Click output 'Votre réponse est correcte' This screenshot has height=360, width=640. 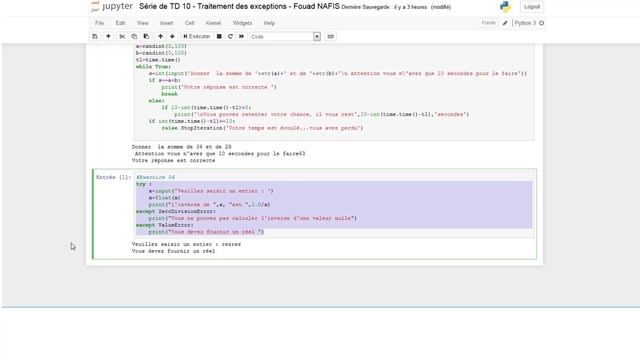click(173, 160)
